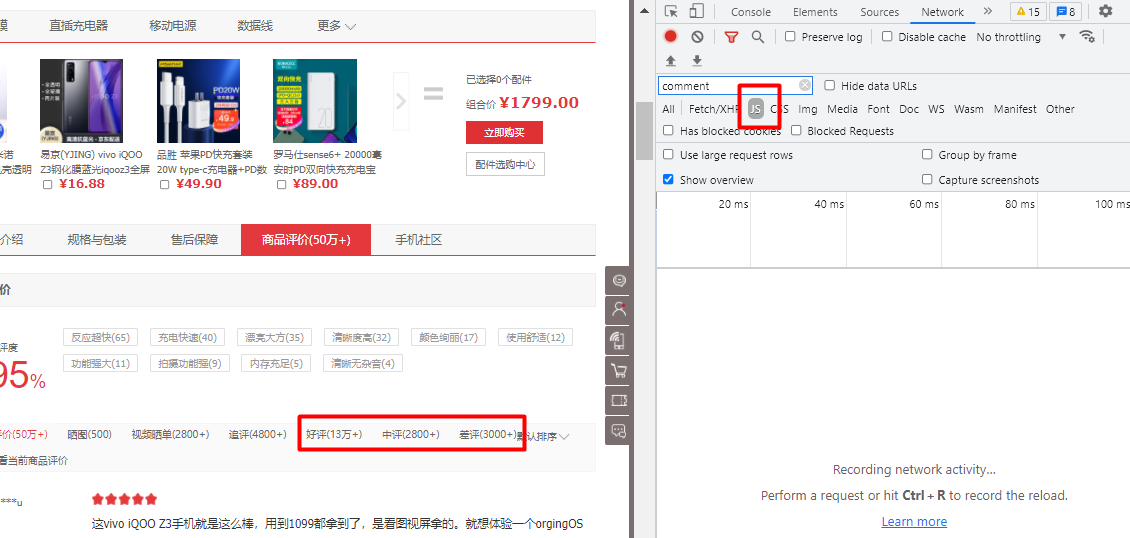
Task: Show 好评(13万+) positive reviews
Action: (334, 434)
